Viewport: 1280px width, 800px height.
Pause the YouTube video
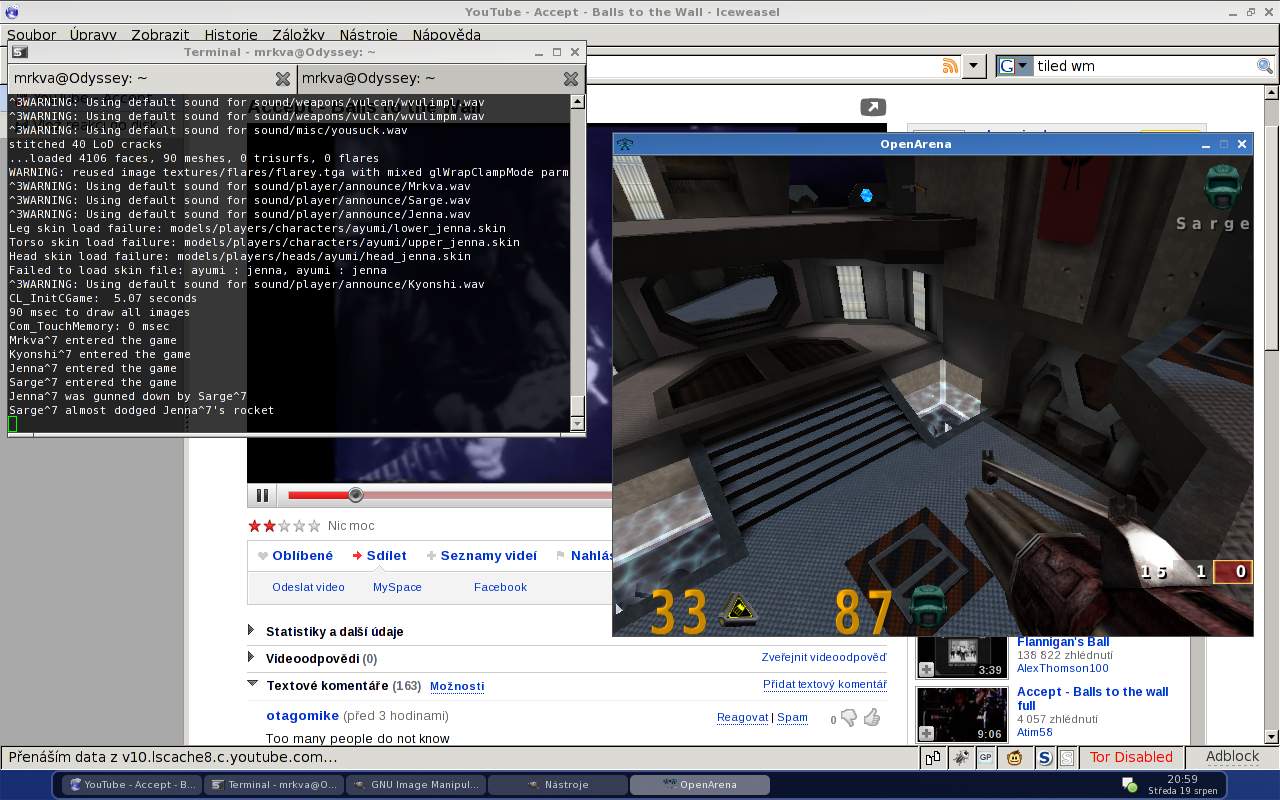coord(262,495)
